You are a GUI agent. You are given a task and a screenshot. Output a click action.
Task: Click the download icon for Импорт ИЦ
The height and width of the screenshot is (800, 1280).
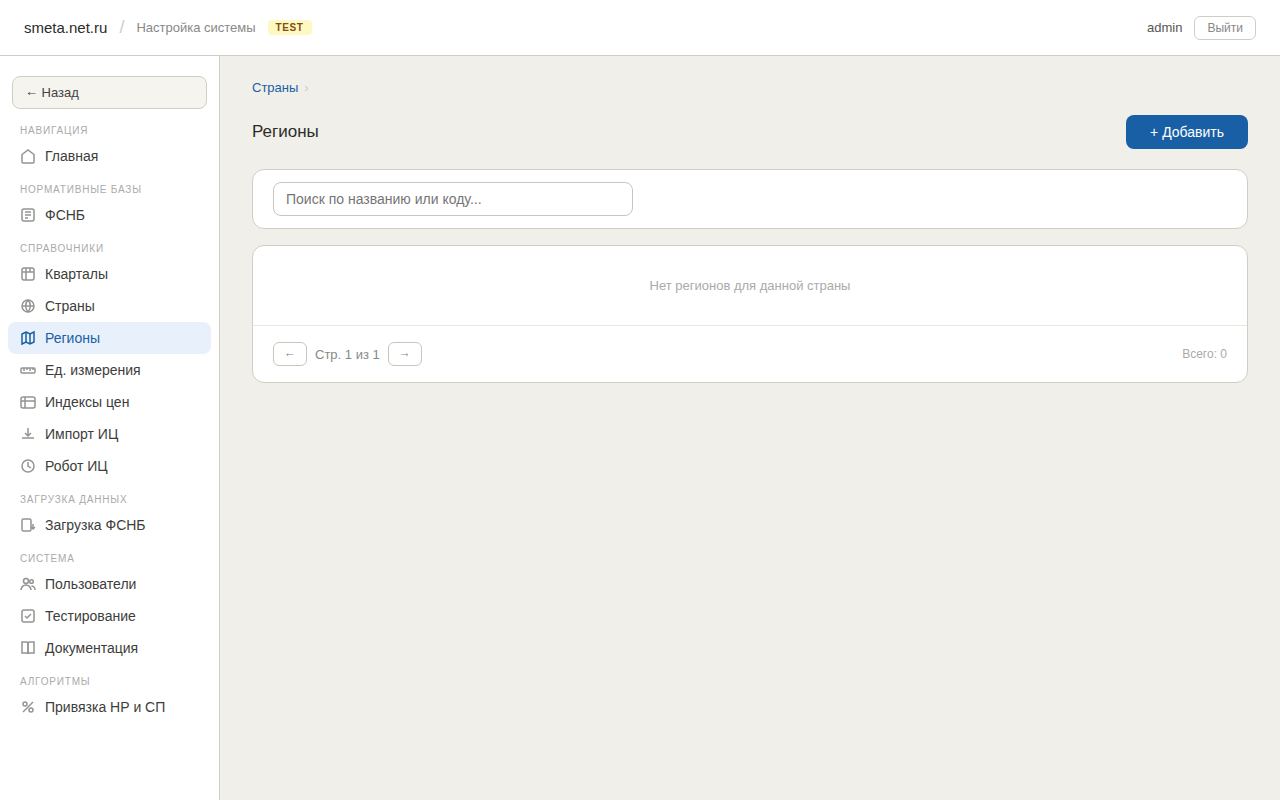pyautogui.click(x=28, y=434)
